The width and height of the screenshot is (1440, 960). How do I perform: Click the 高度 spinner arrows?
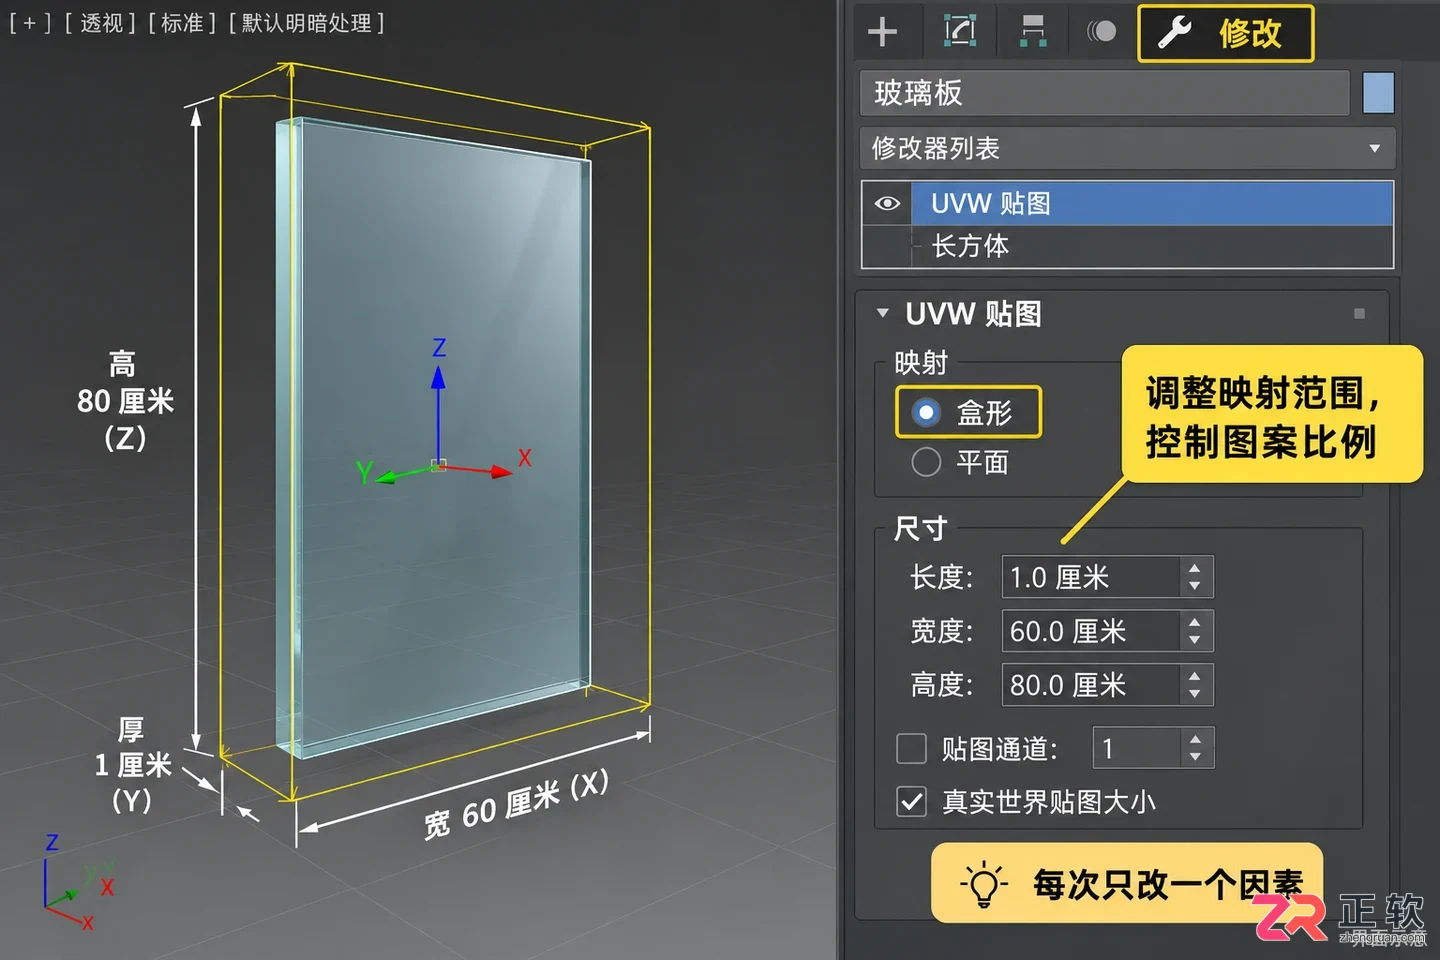(1195, 685)
